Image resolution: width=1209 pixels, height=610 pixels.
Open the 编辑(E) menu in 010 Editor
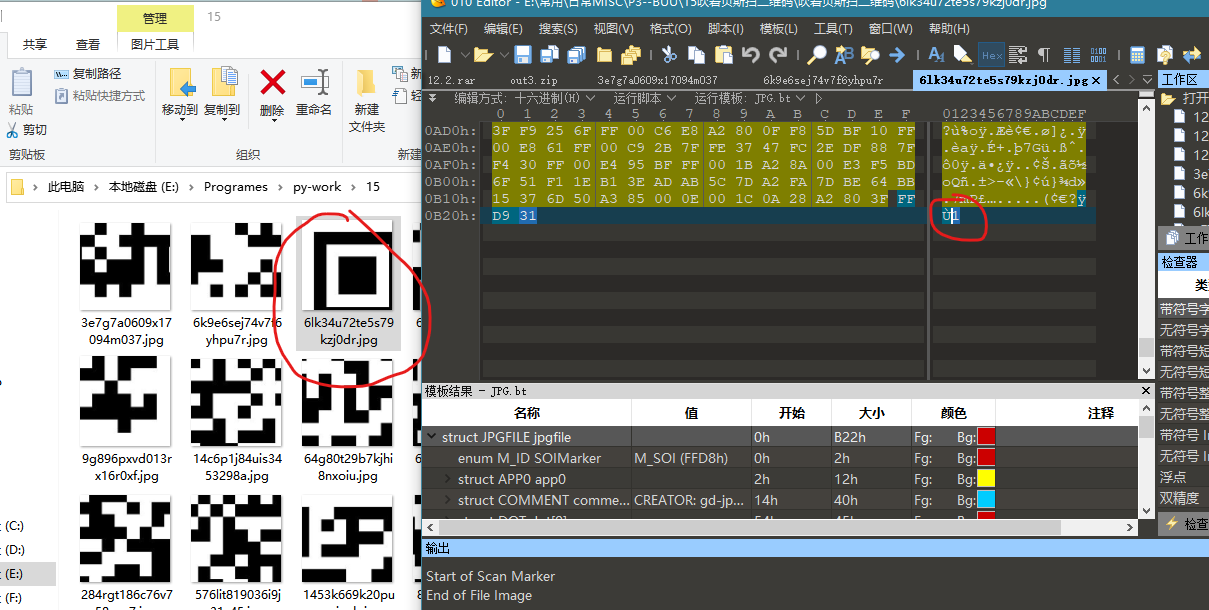(x=503, y=28)
